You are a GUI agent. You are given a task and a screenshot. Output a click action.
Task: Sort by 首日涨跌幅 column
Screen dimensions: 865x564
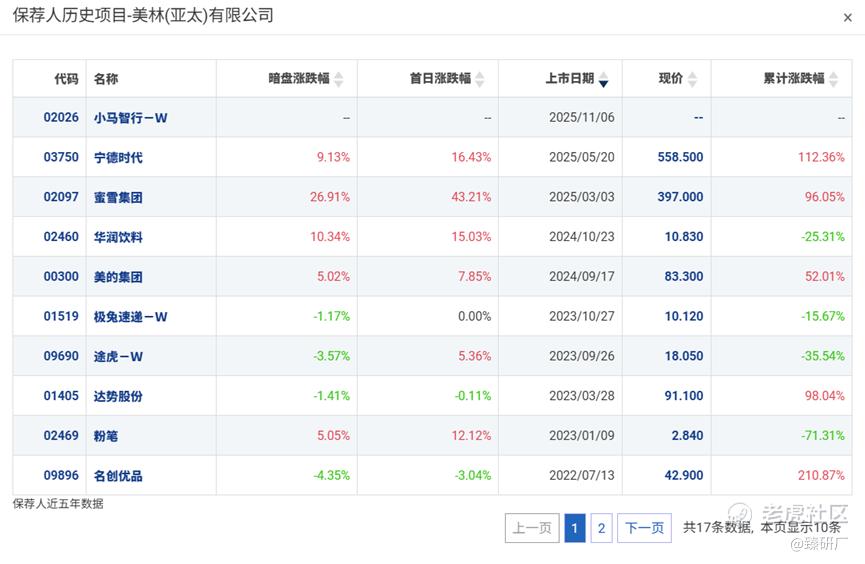(x=480, y=79)
